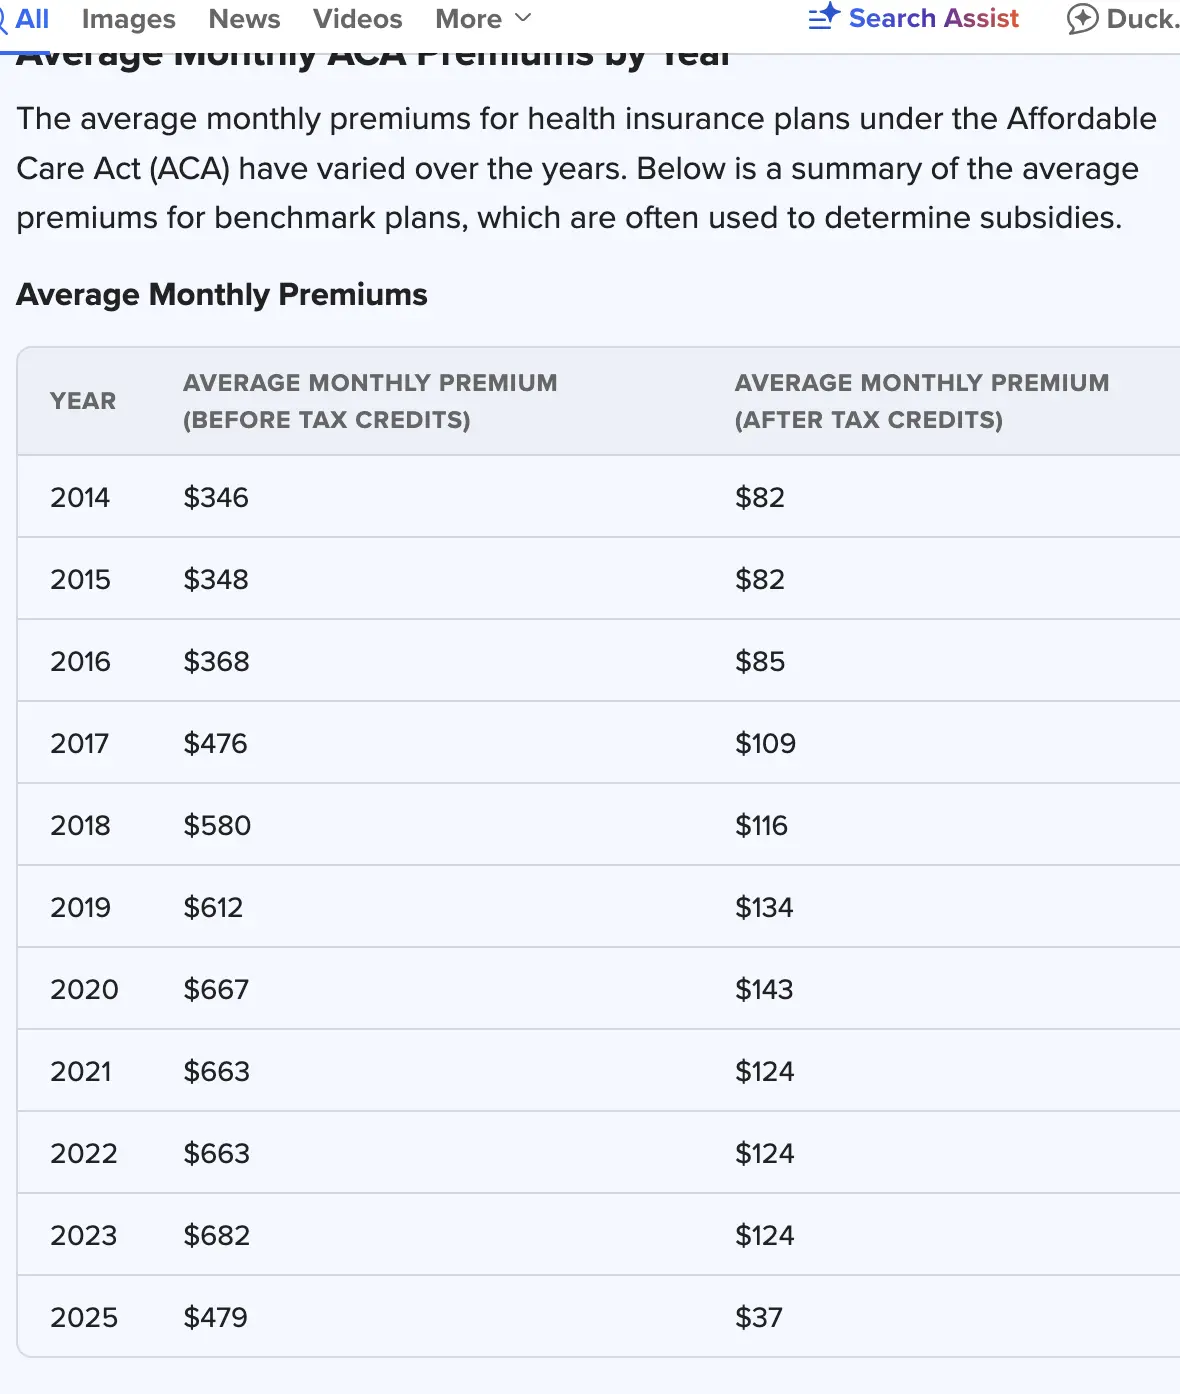Click the $580 premium value for 2018
Image resolution: width=1180 pixels, height=1394 pixels.
pos(217,825)
